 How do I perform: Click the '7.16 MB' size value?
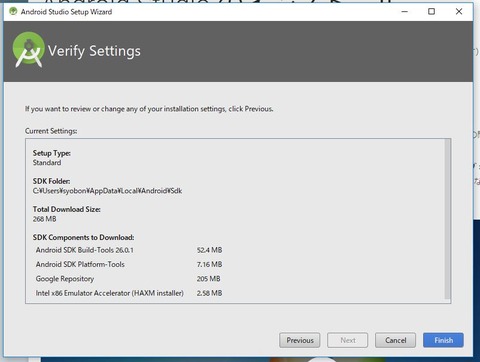[209, 264]
